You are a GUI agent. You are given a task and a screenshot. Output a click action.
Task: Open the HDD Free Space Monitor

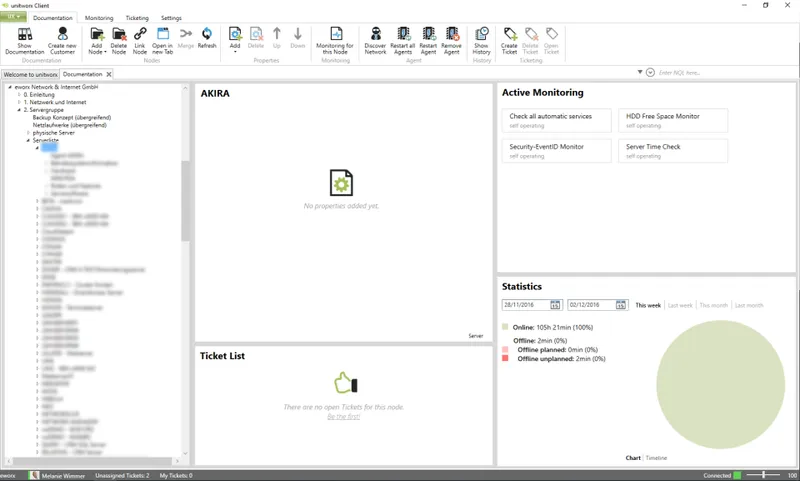pos(673,120)
